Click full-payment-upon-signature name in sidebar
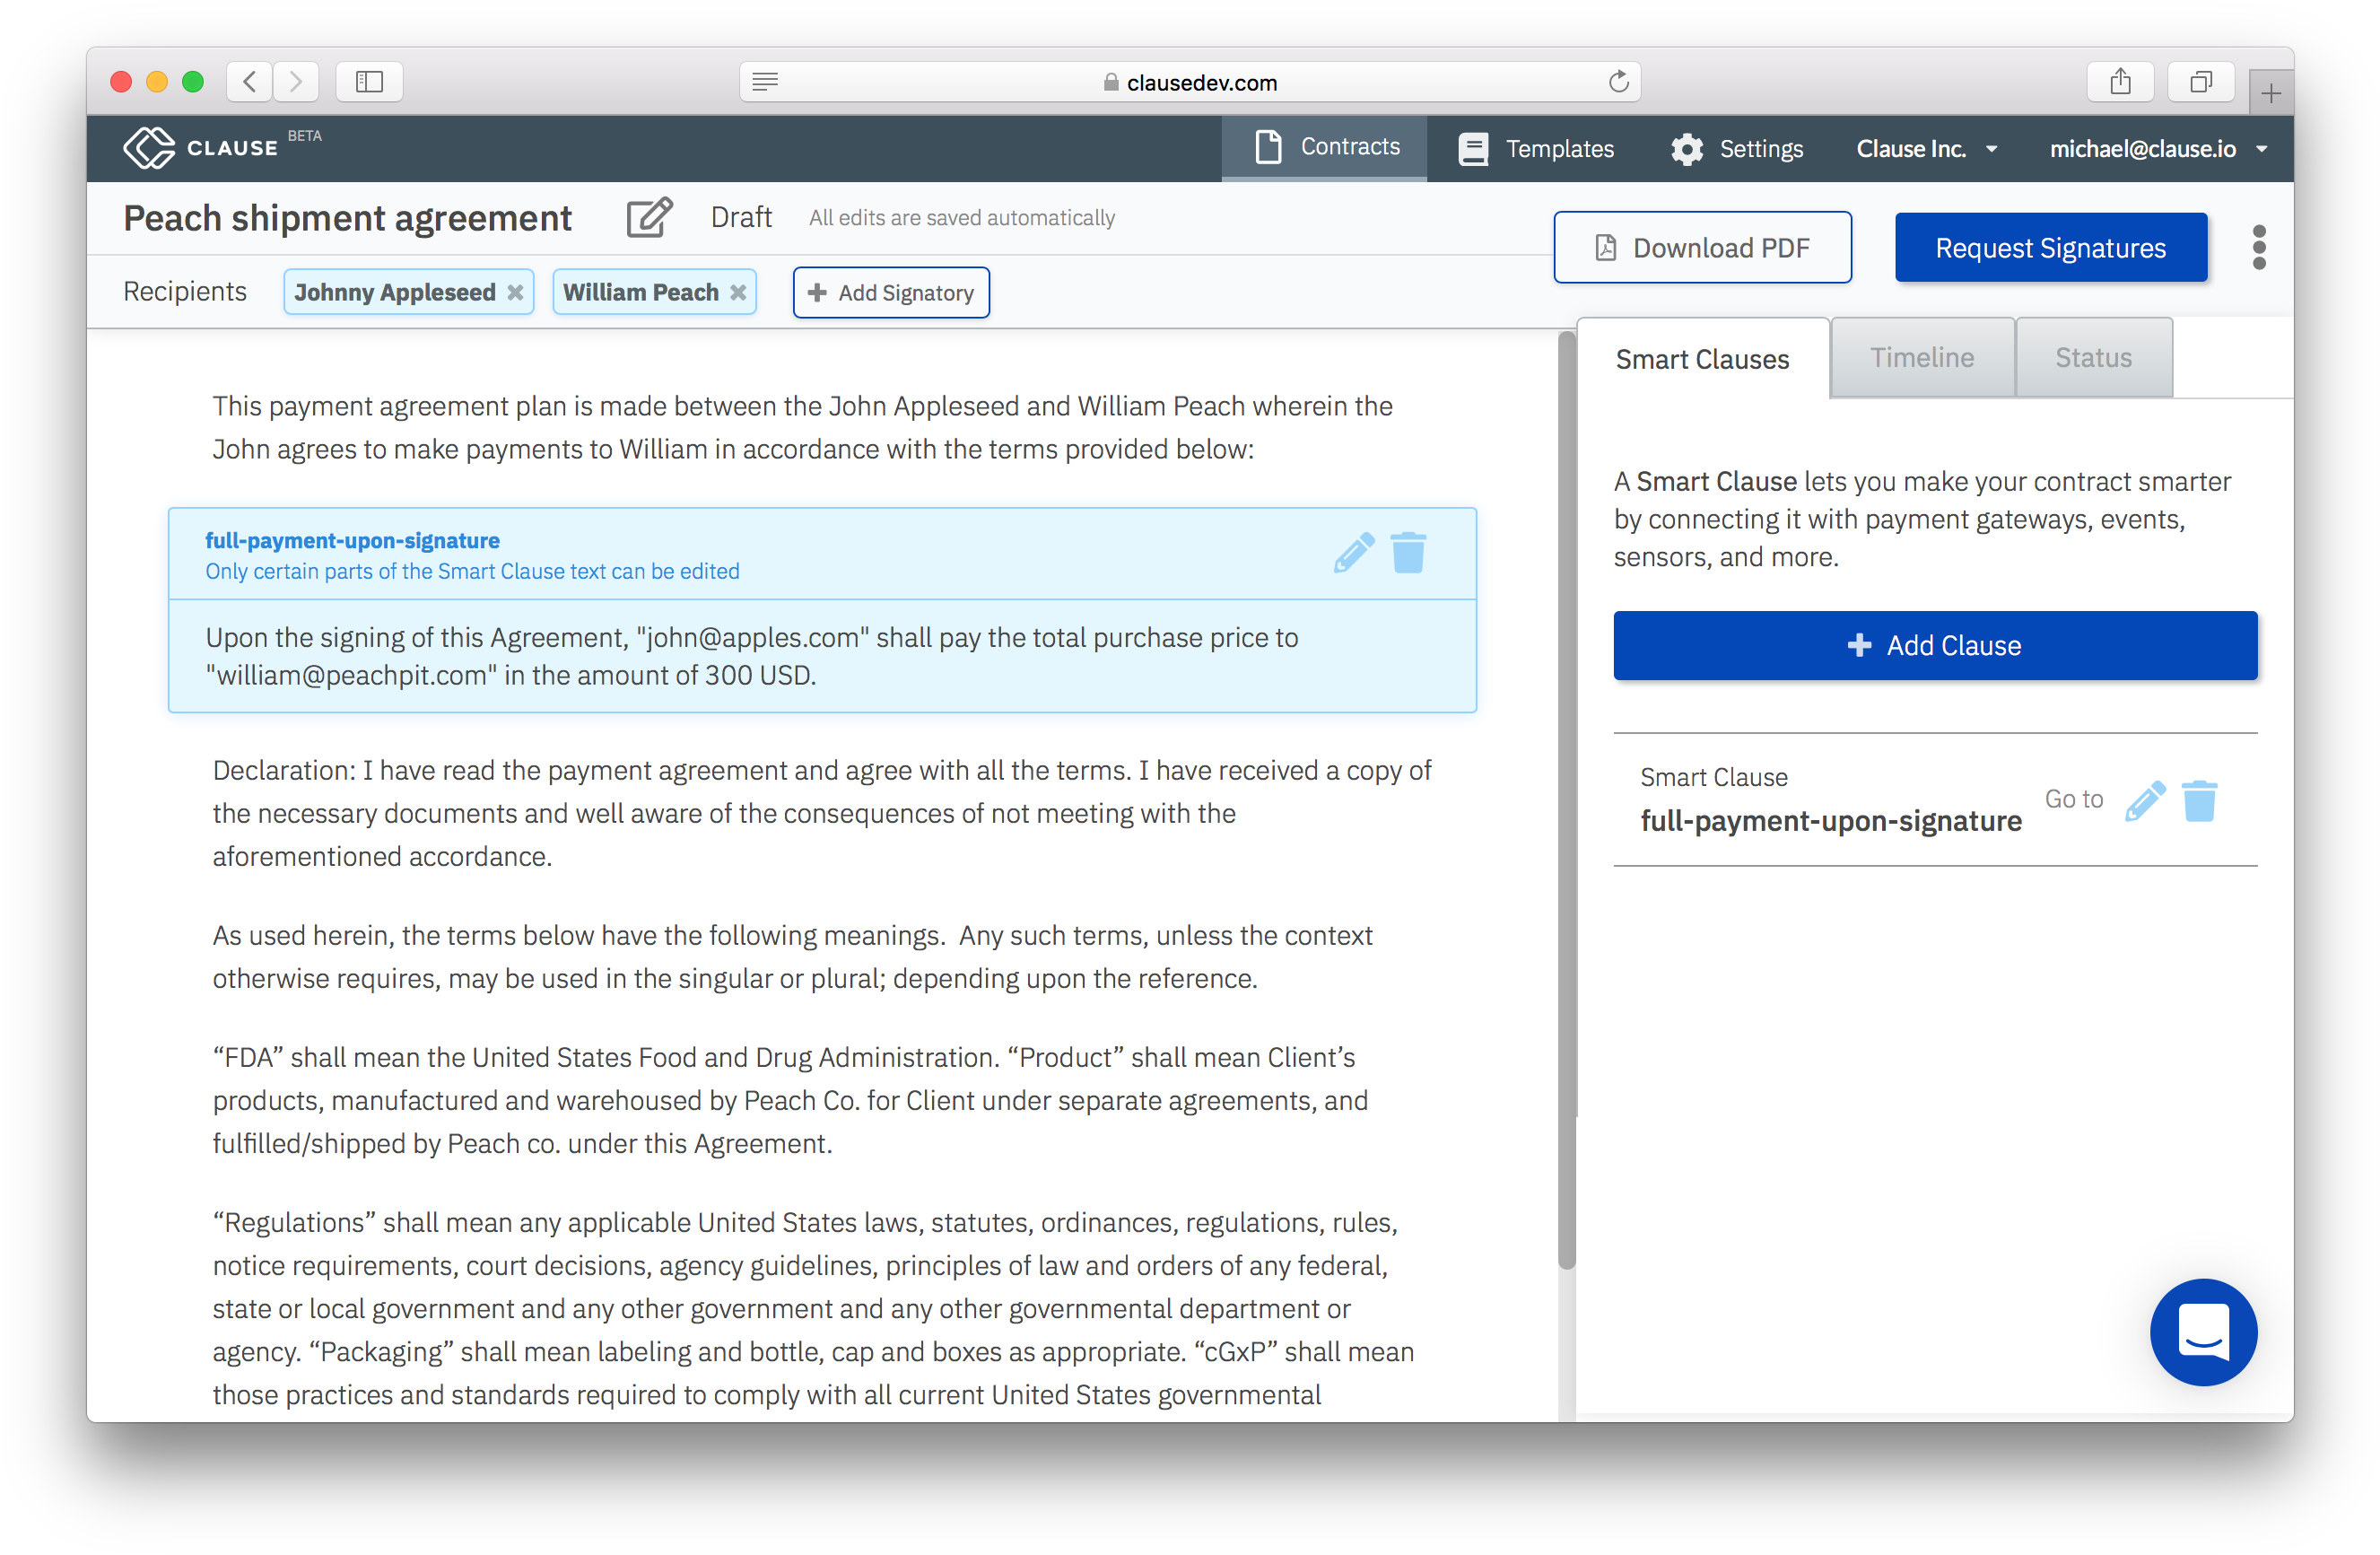The height and width of the screenshot is (1555, 2380). click(1830, 821)
